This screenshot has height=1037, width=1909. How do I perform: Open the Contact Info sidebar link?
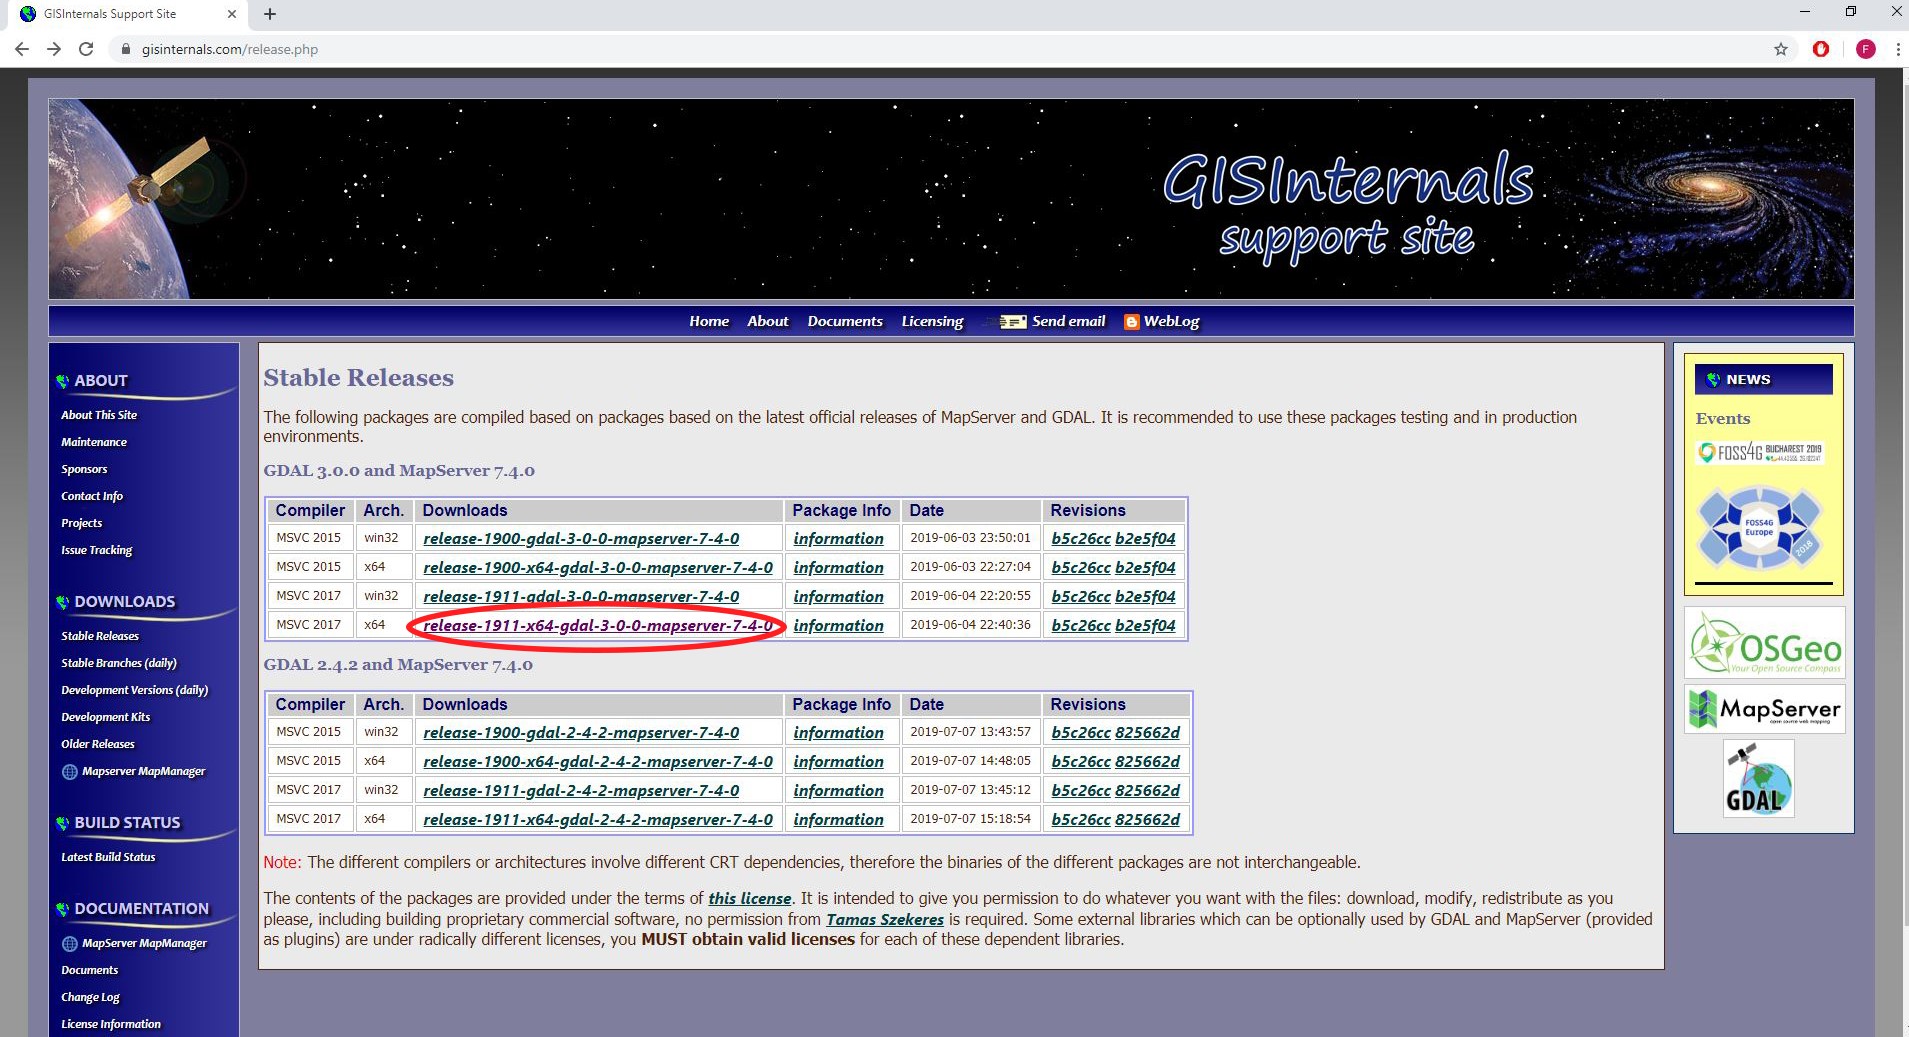tap(92, 496)
